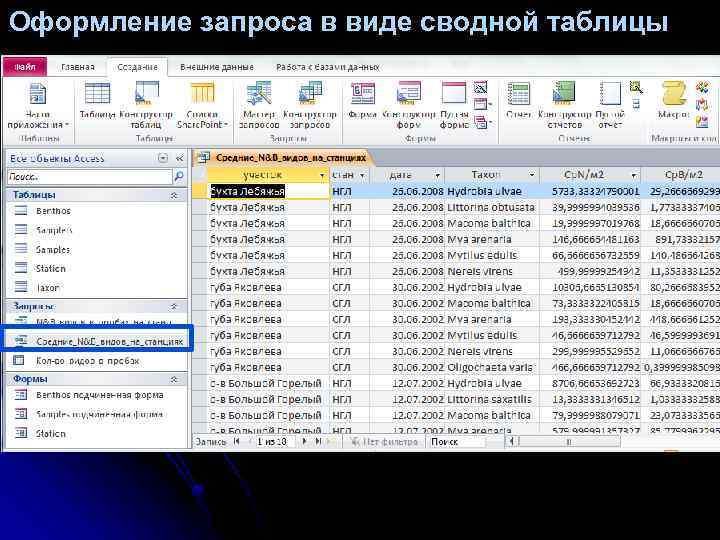Open Конструктор таблиц tool

(146, 106)
